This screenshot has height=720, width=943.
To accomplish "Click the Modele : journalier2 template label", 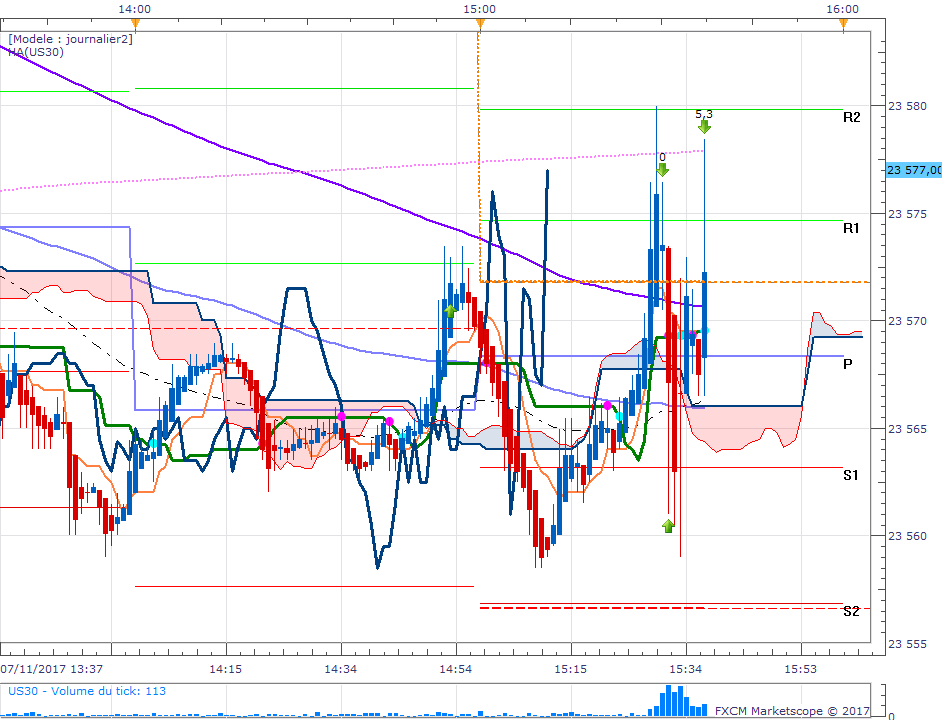I will [70, 39].
